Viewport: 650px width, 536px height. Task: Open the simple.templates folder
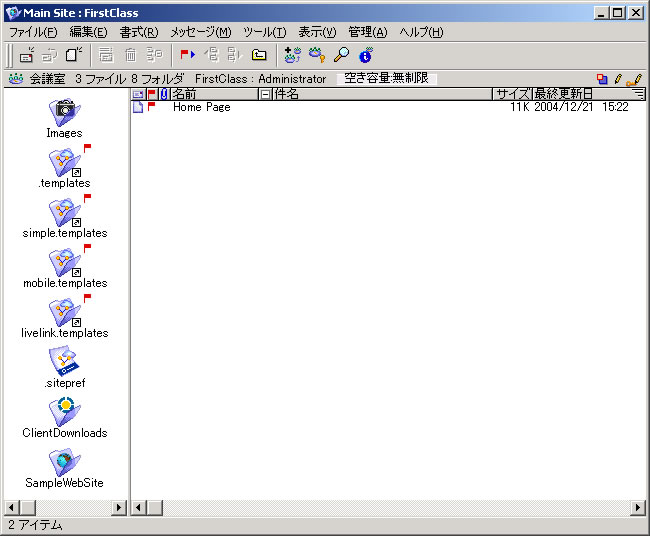64,213
